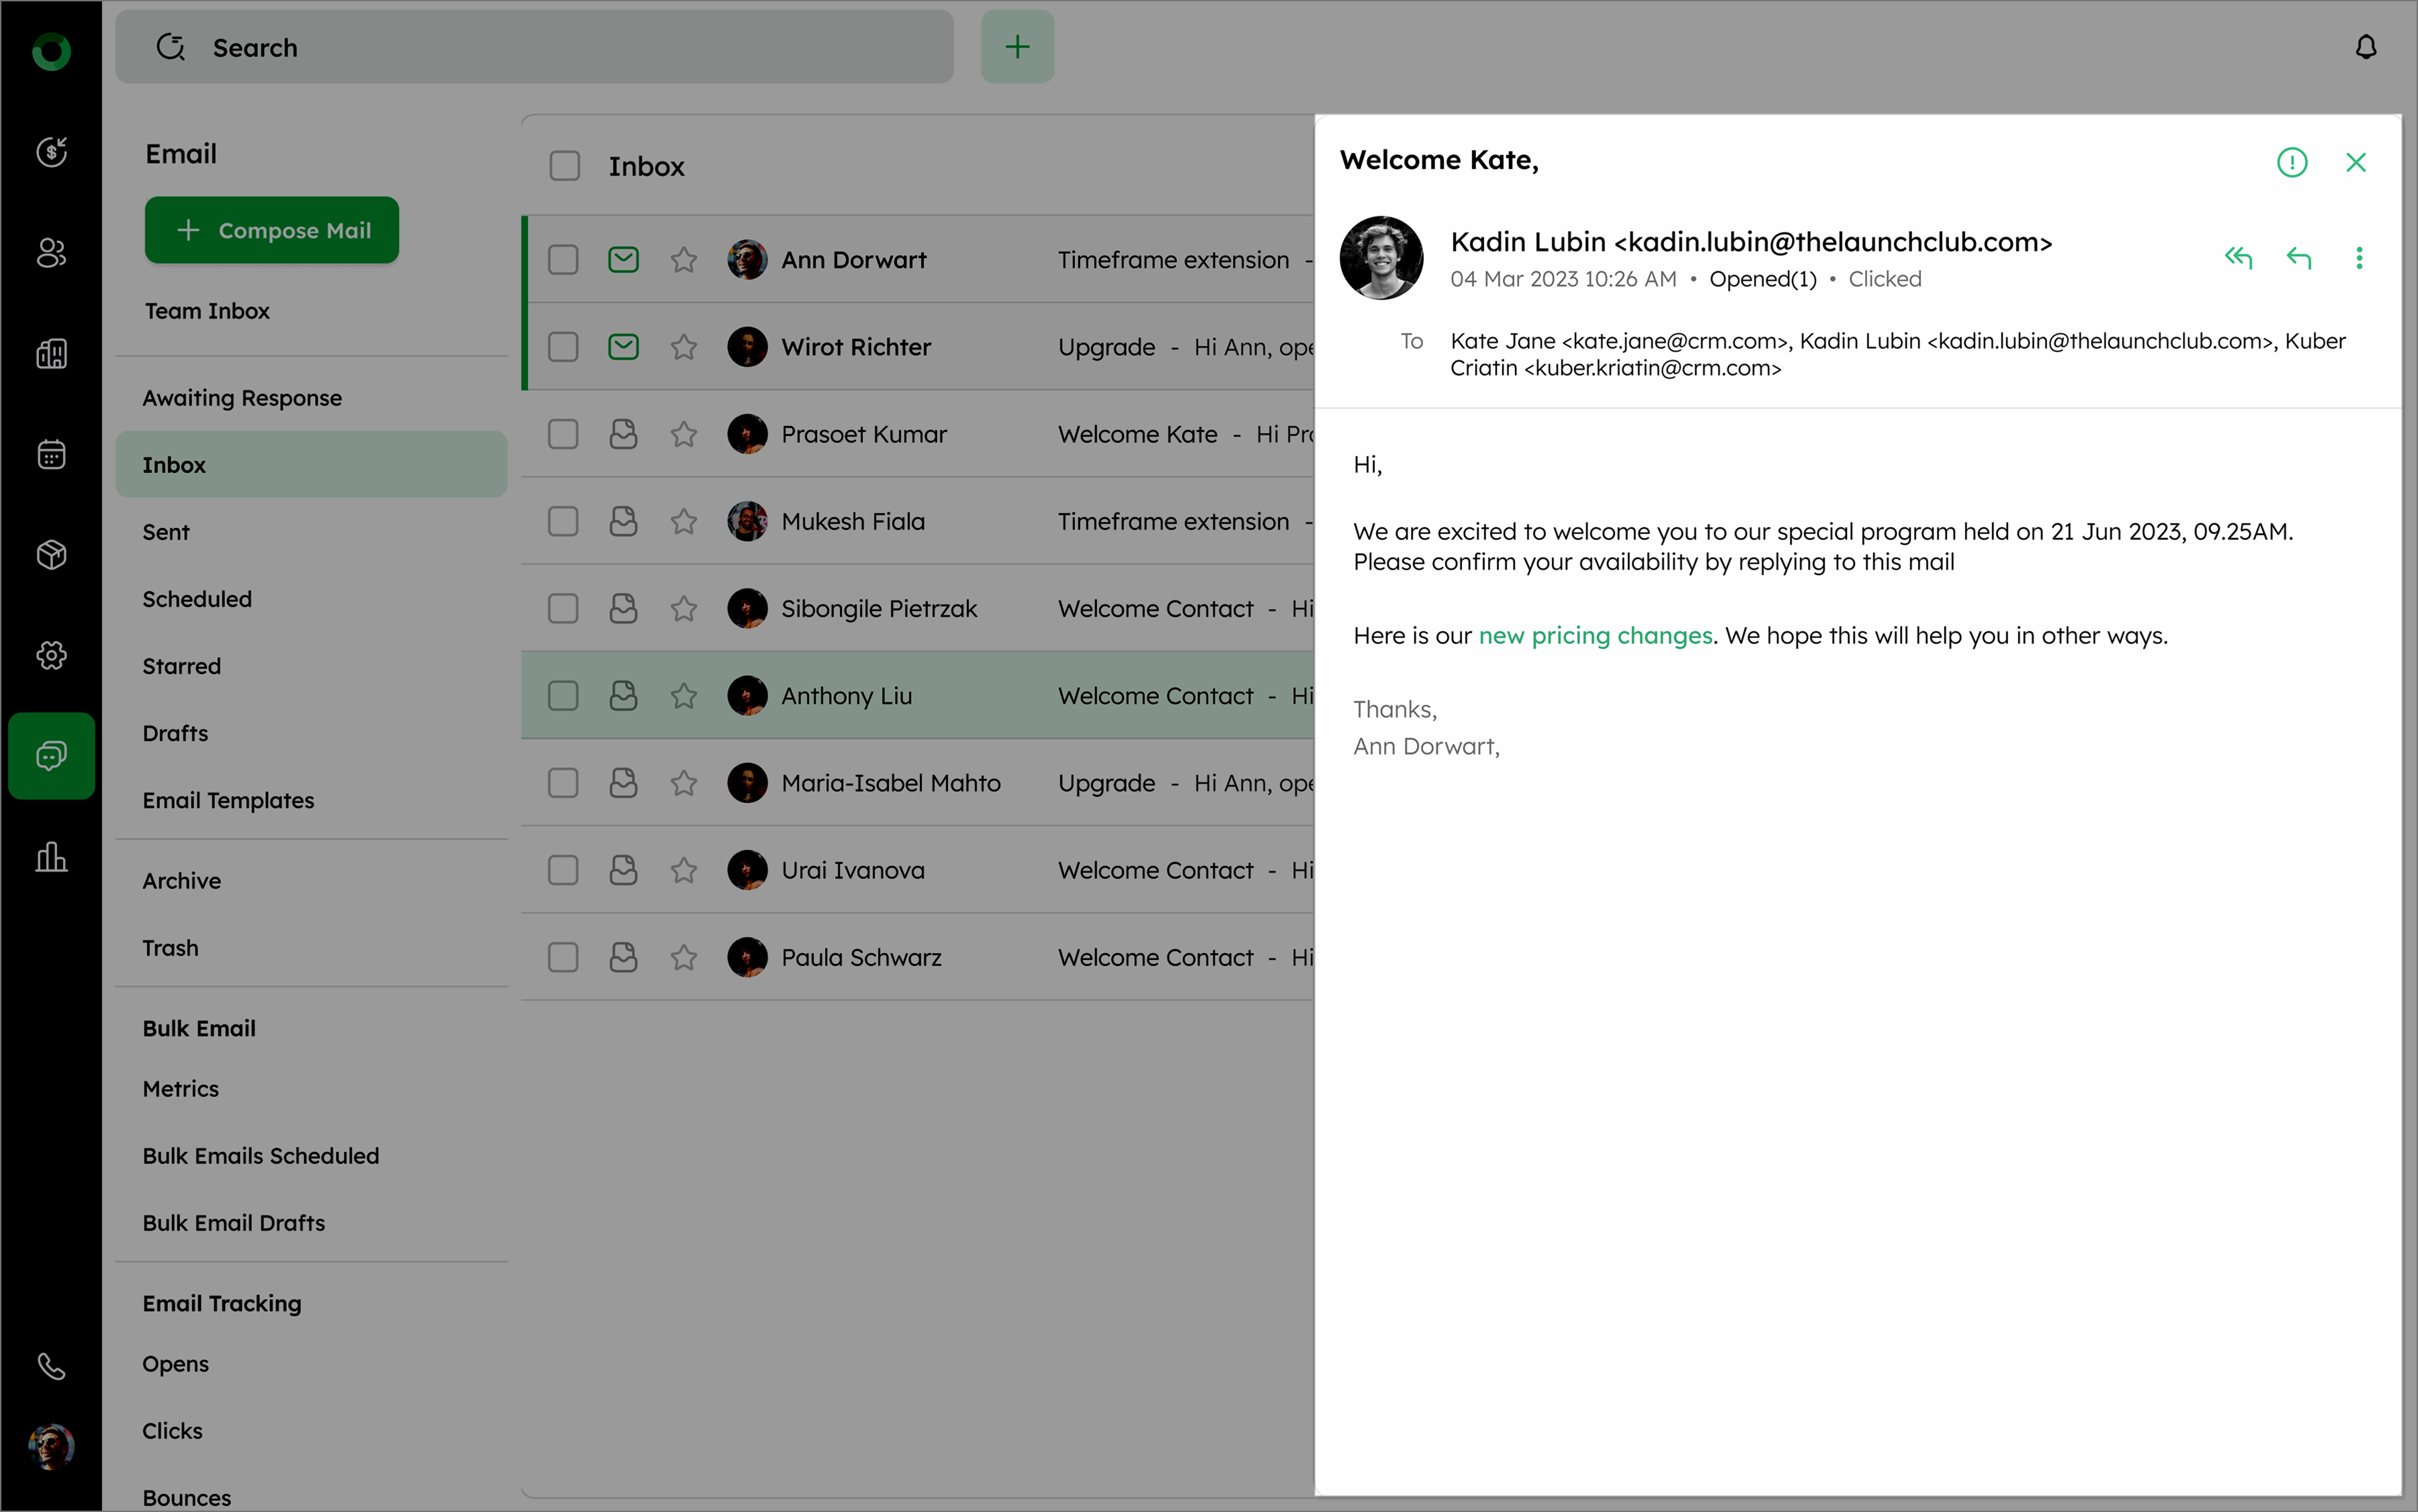Viewport: 2418px width, 1512px height.
Task: Click the green plus quick-add button
Action: [x=1017, y=47]
